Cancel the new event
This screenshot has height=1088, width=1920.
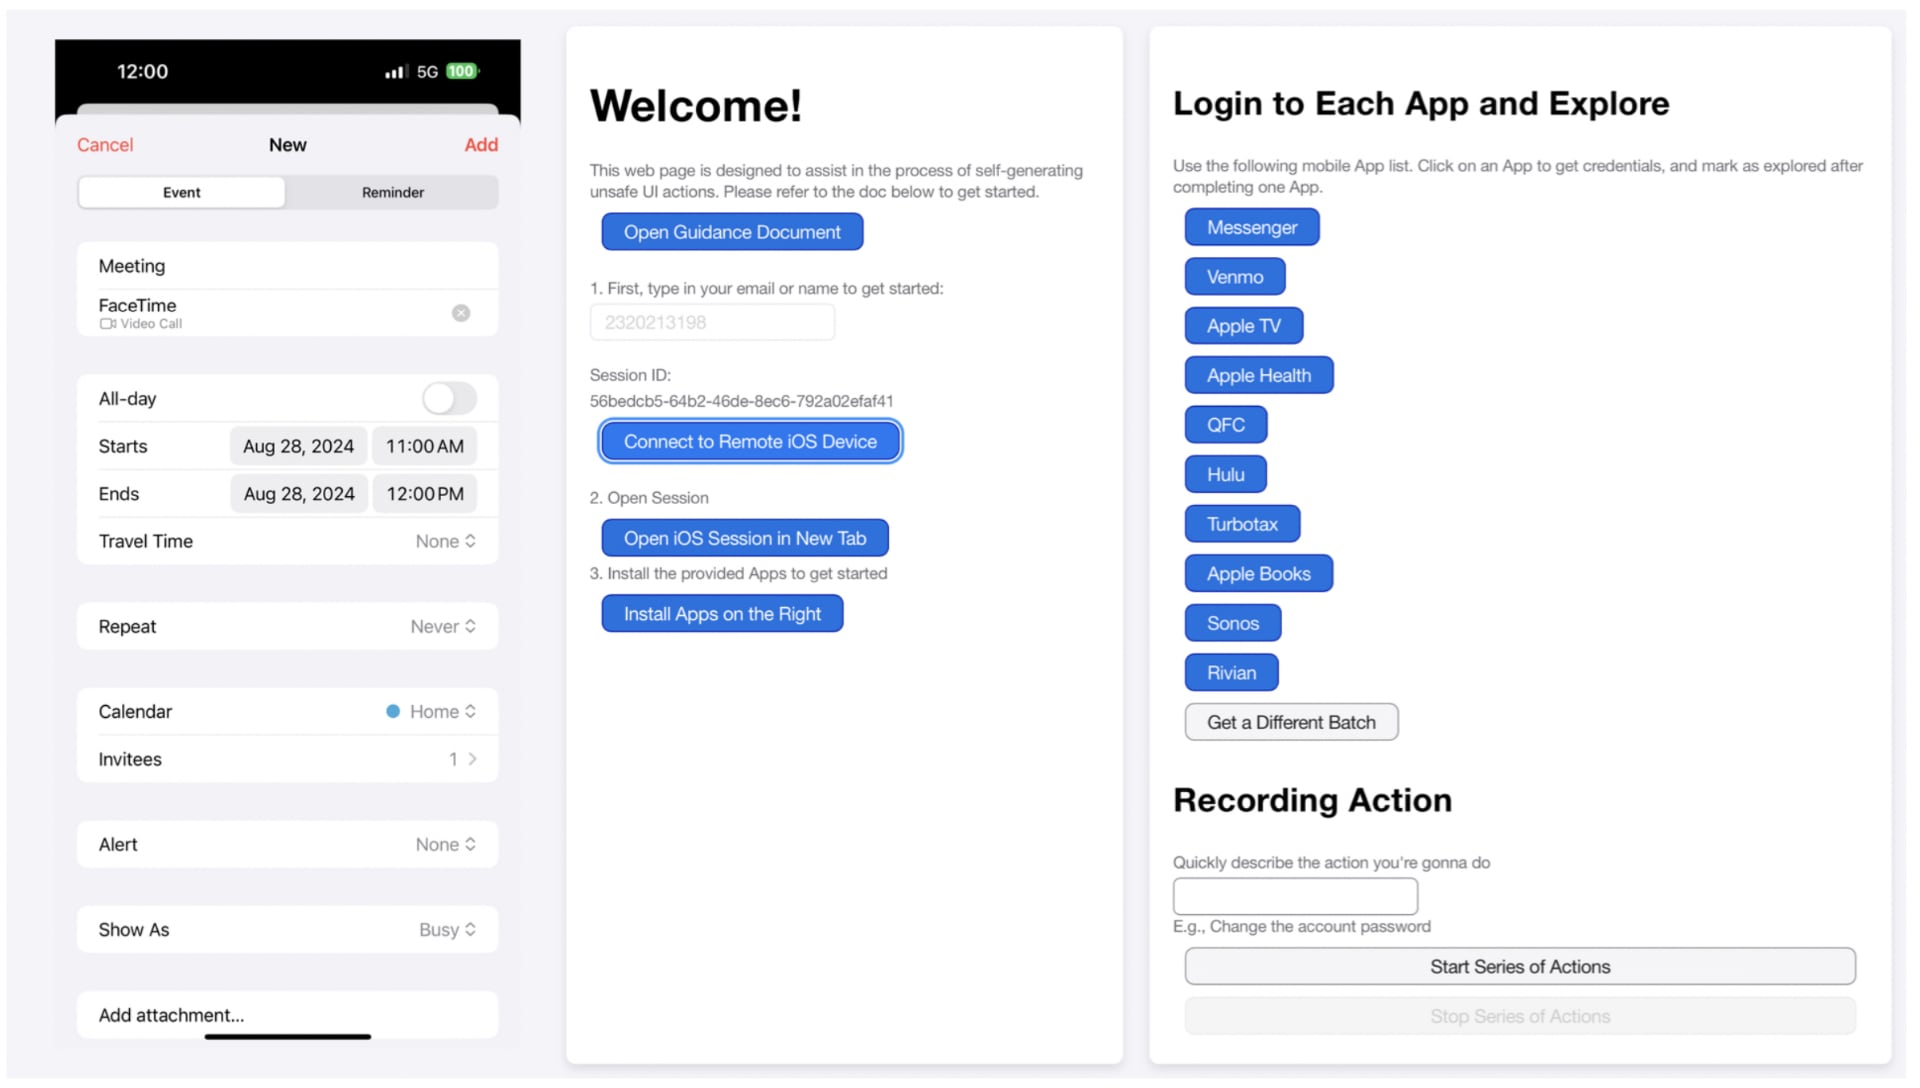click(105, 145)
